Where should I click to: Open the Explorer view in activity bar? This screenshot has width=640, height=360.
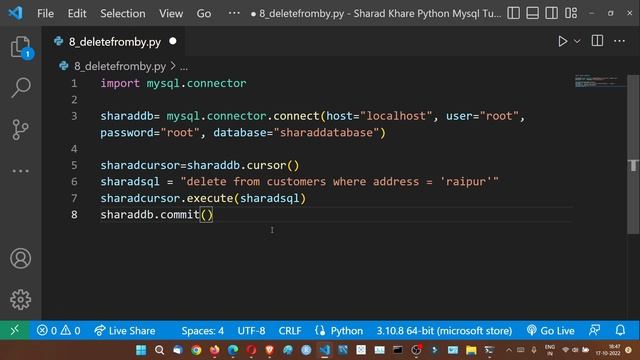click(x=20, y=47)
